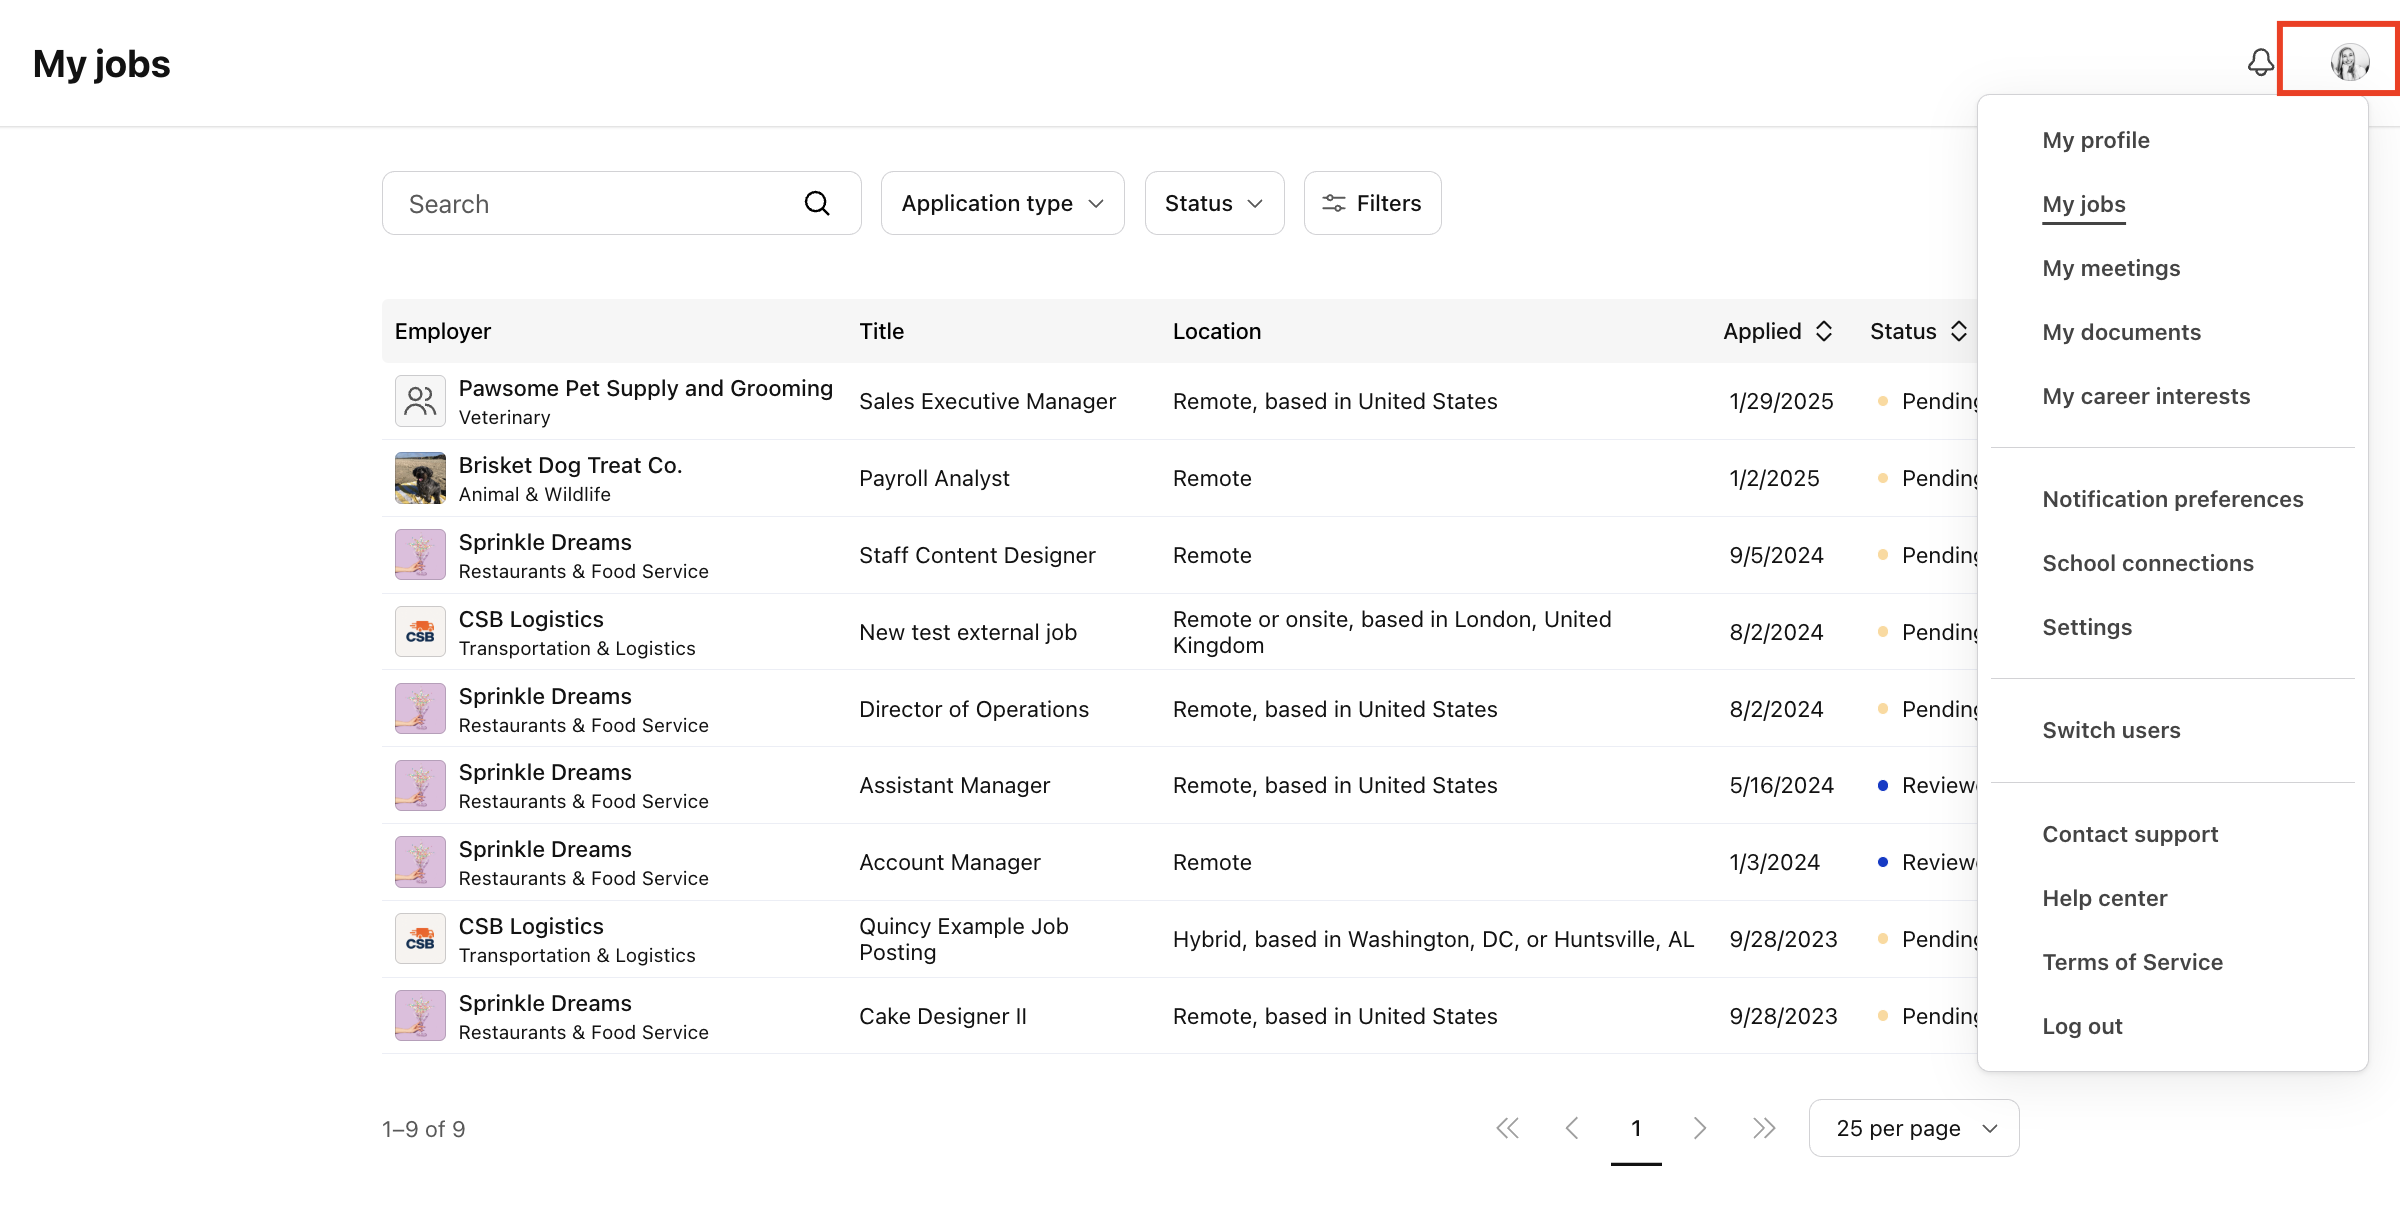This screenshot has width=2400, height=1216.
Task: Open the 25 per page dropdown
Action: pyautogui.click(x=1914, y=1128)
